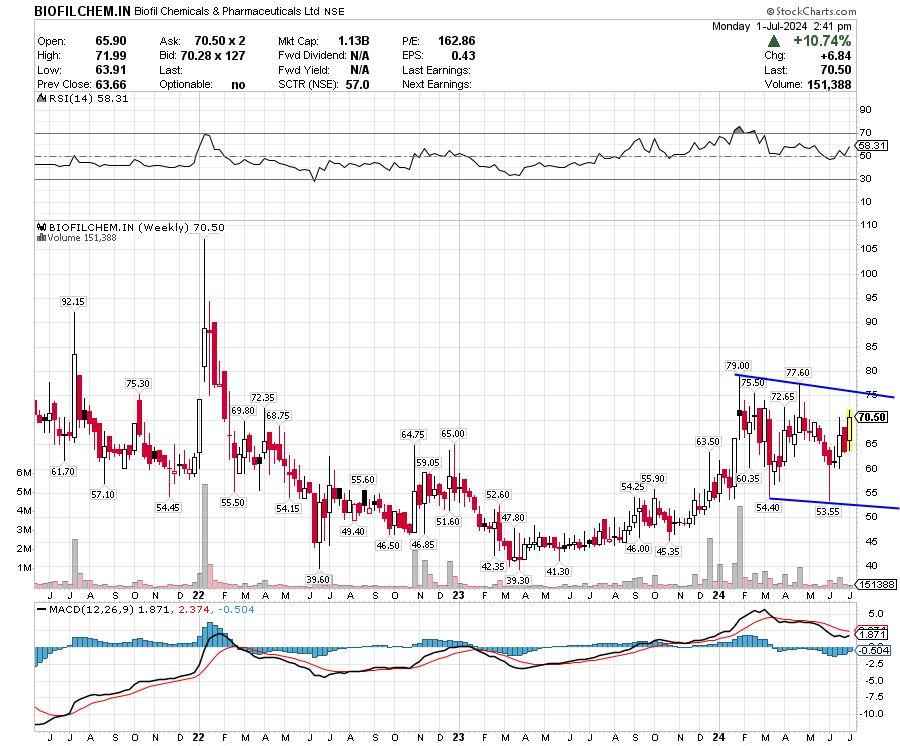Click the Prev Close value 63.66

pyautogui.click(x=111, y=84)
